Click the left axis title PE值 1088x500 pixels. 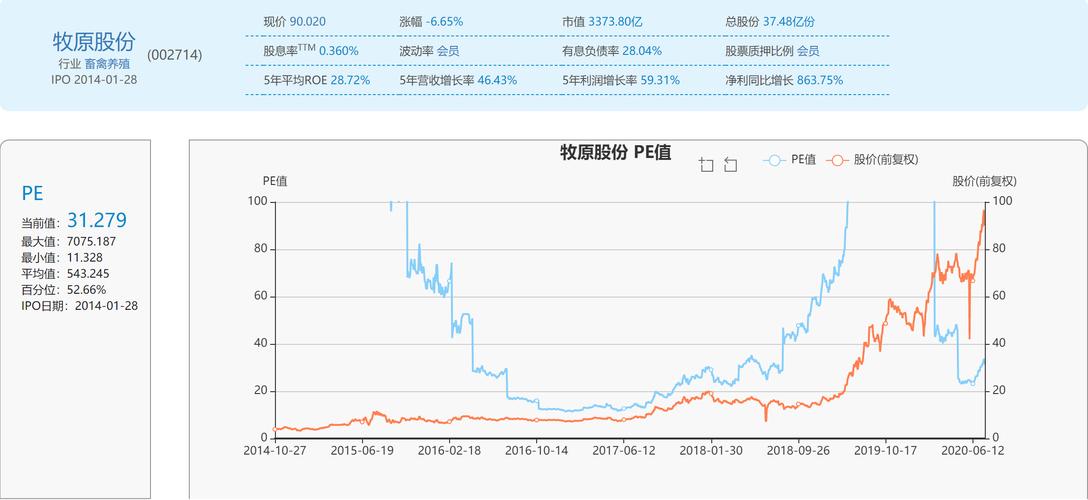pyautogui.click(x=275, y=182)
